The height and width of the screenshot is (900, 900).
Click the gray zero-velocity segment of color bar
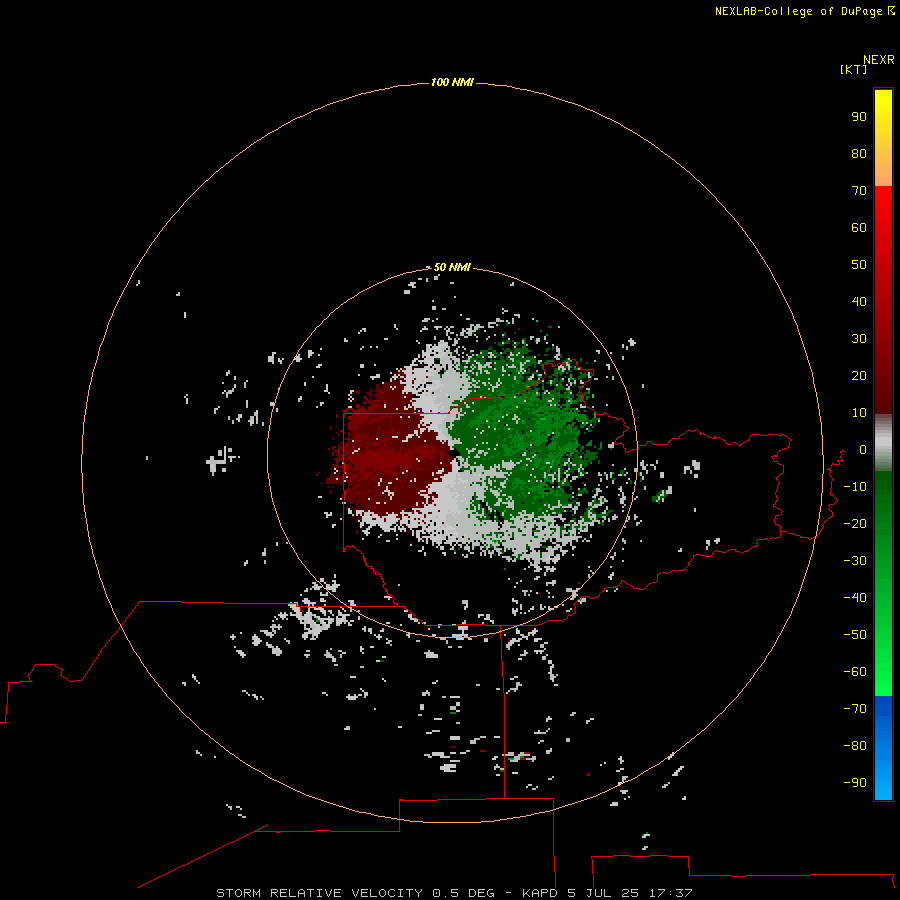(883, 443)
